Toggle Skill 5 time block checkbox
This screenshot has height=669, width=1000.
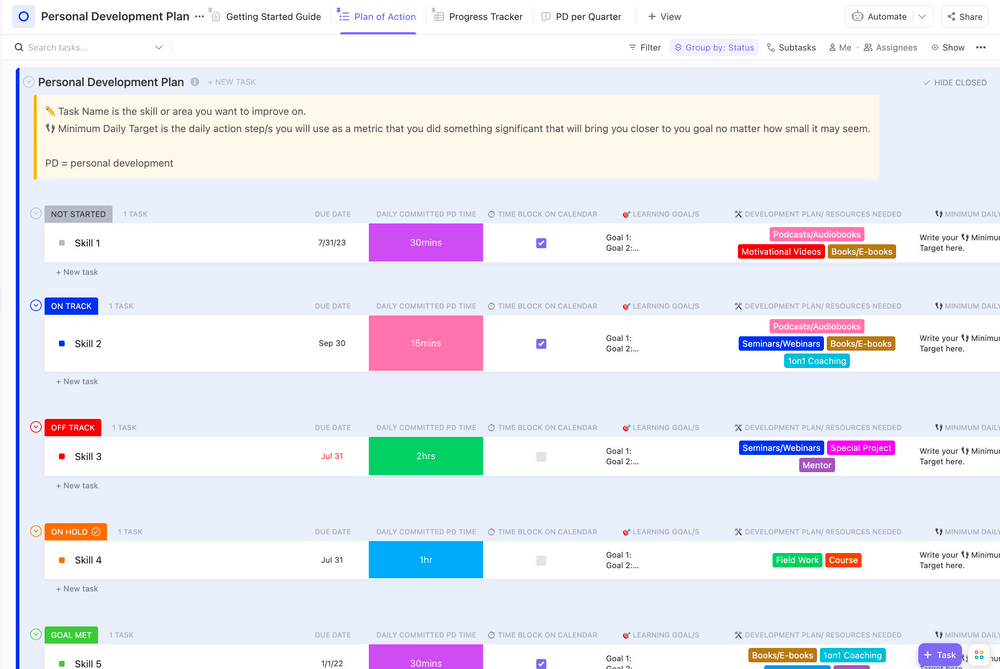[541, 664]
